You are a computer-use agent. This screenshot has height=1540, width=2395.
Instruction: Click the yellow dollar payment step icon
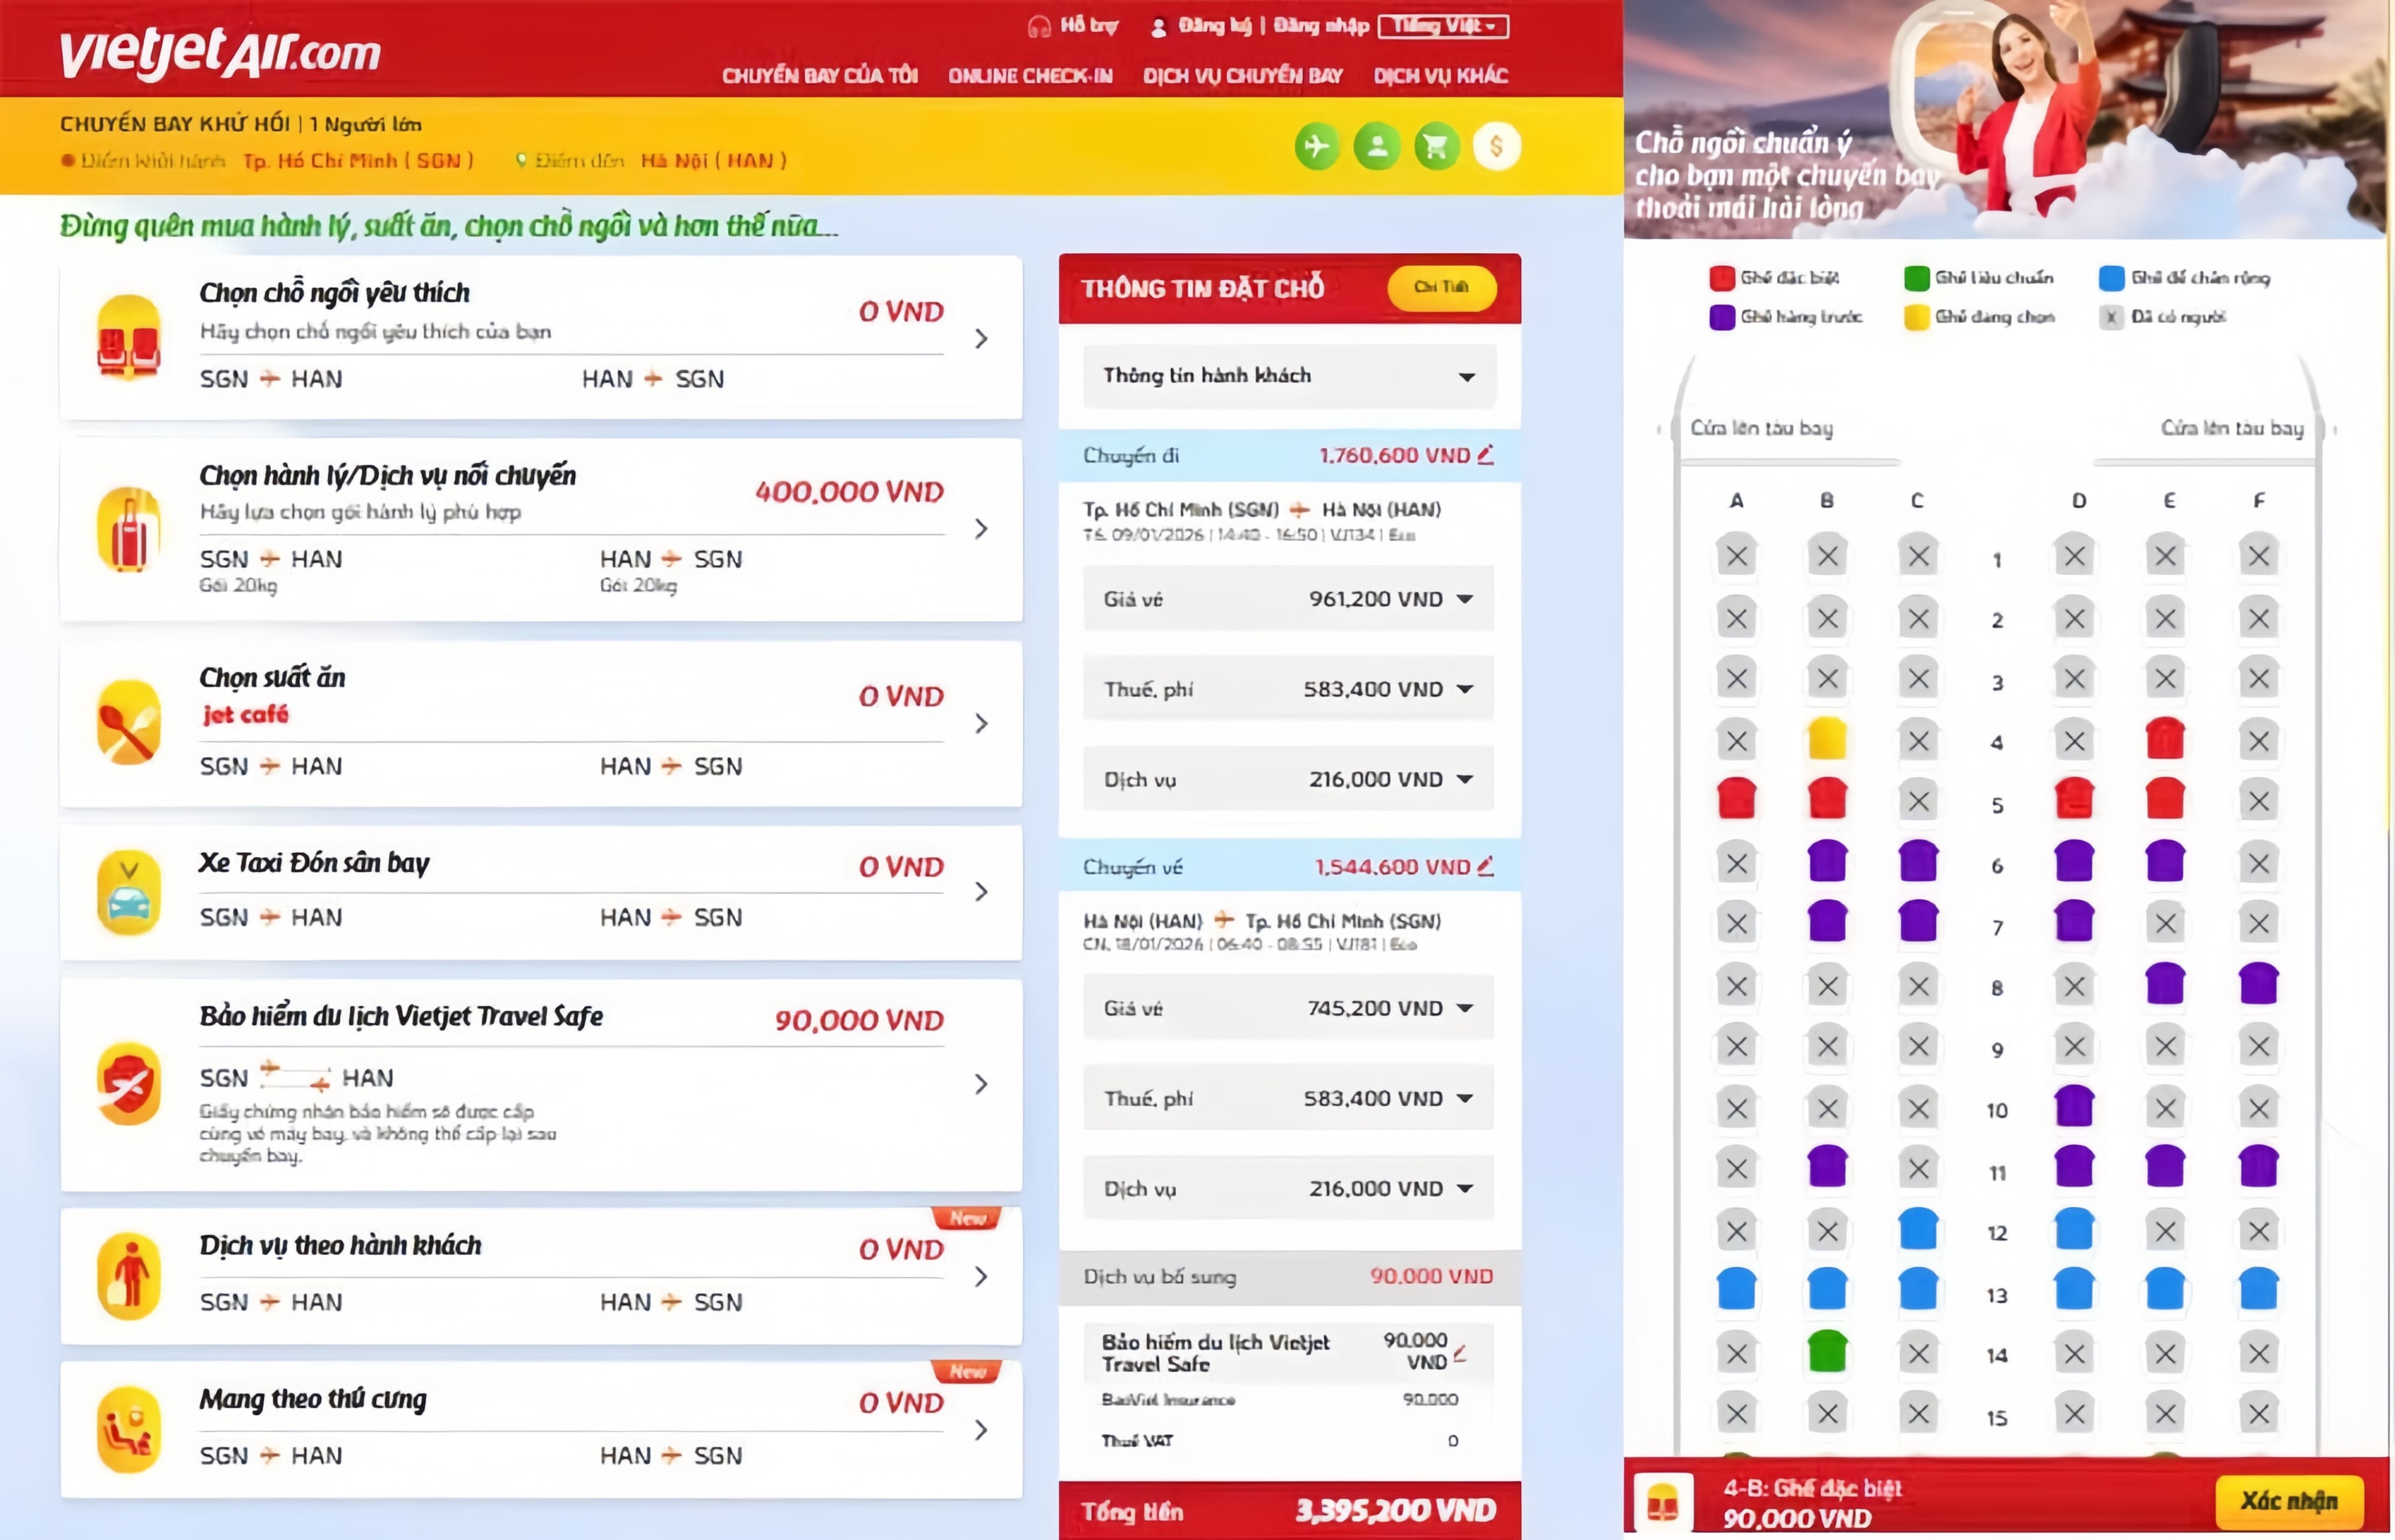pyautogui.click(x=1496, y=147)
